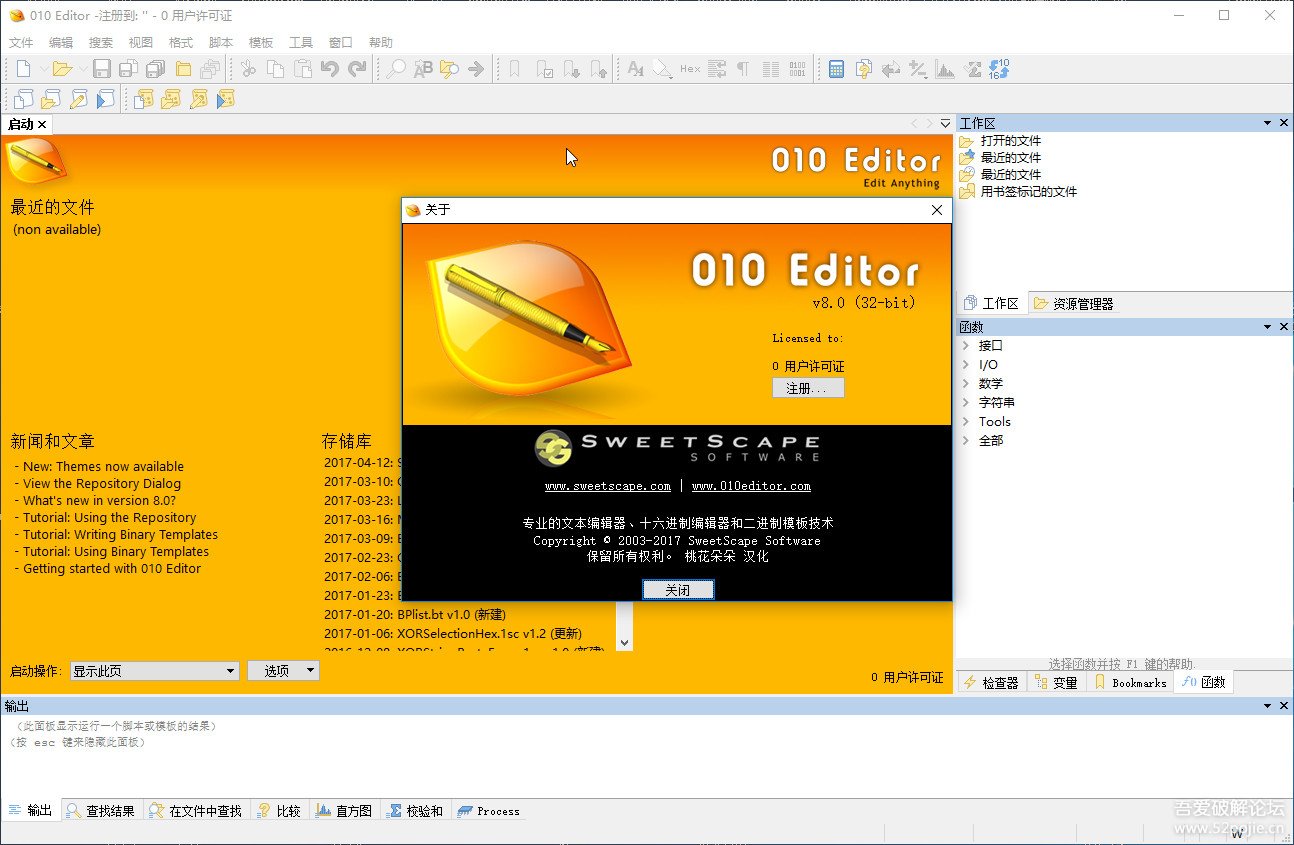Screen dimensions: 1294x845
Task: Click the Run Template play icon
Action: click(225, 98)
